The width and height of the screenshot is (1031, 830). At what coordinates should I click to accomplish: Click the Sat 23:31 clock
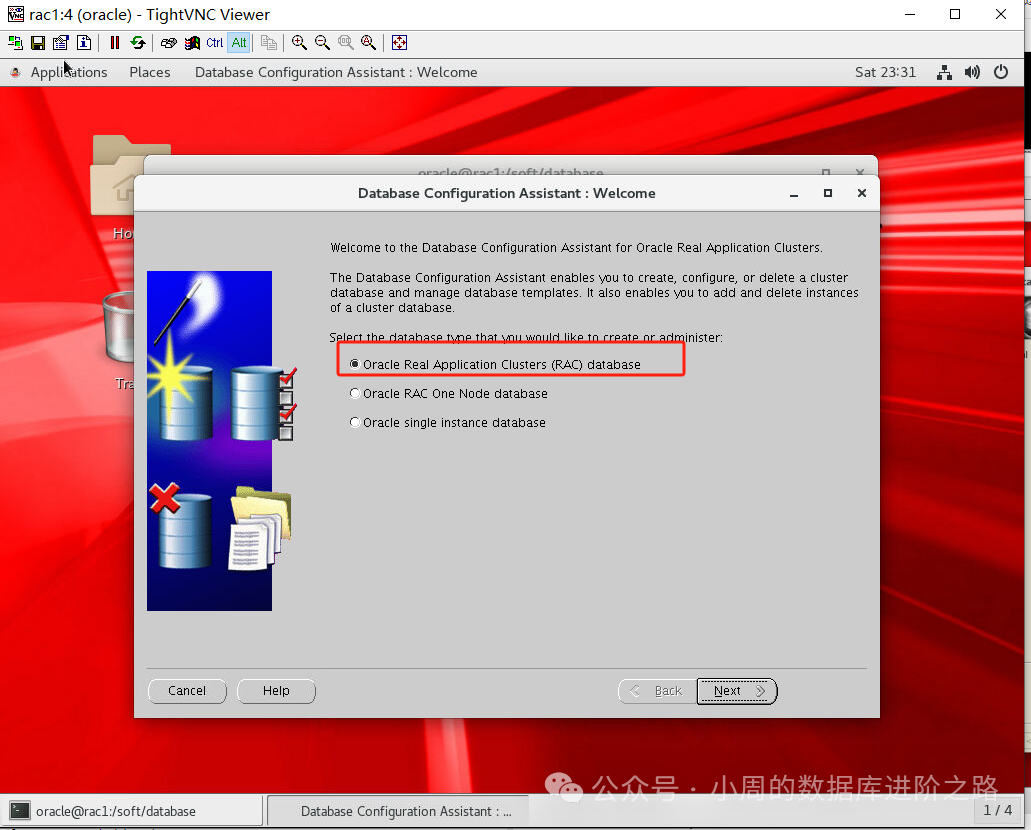[x=885, y=72]
